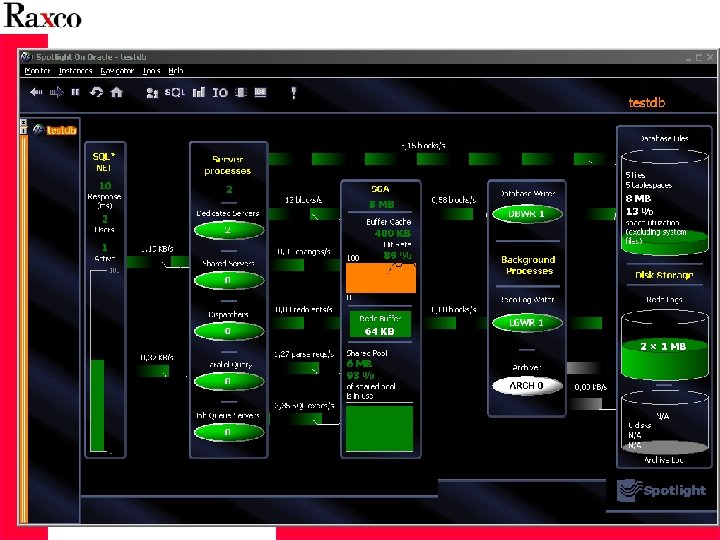
Task: Click the Buffer Cache 480 KB value
Action: (x=393, y=233)
